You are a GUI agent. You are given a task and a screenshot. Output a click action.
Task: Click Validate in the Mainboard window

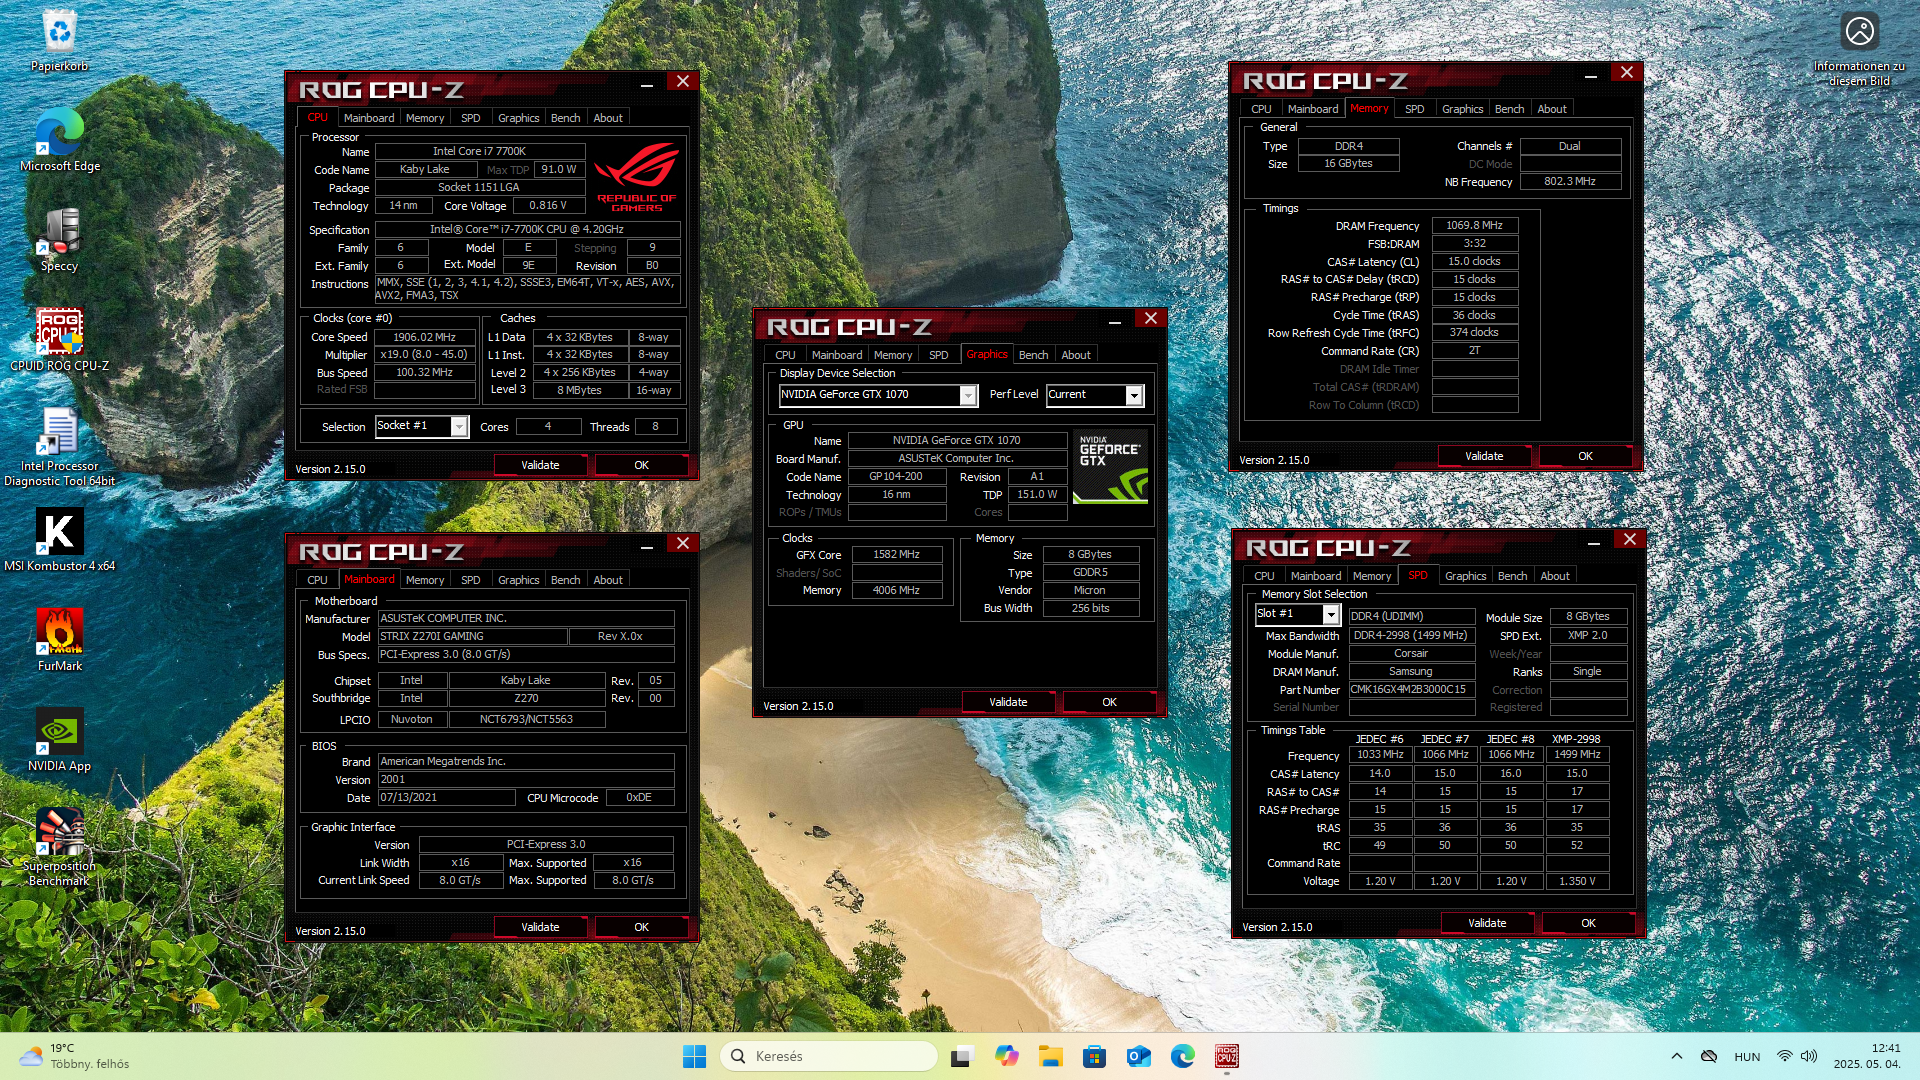[x=540, y=927]
